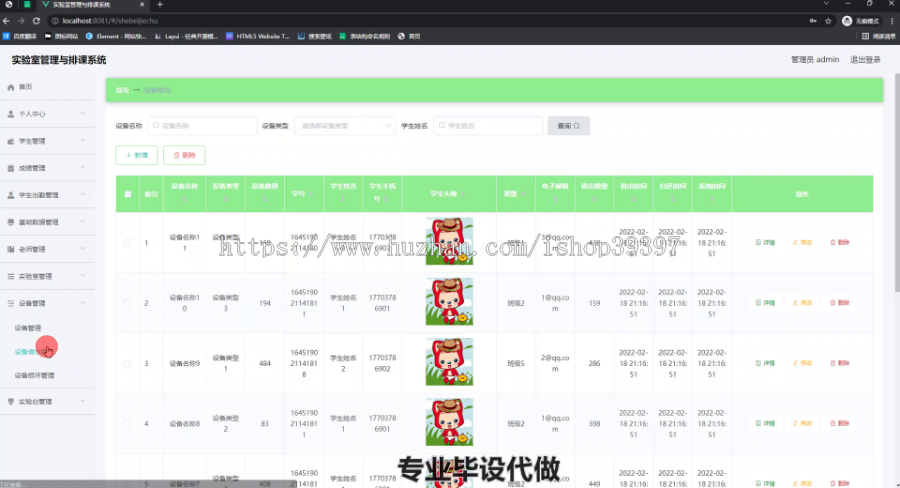
Task: Open a new browser tab with plus
Action: (x=160, y=5)
